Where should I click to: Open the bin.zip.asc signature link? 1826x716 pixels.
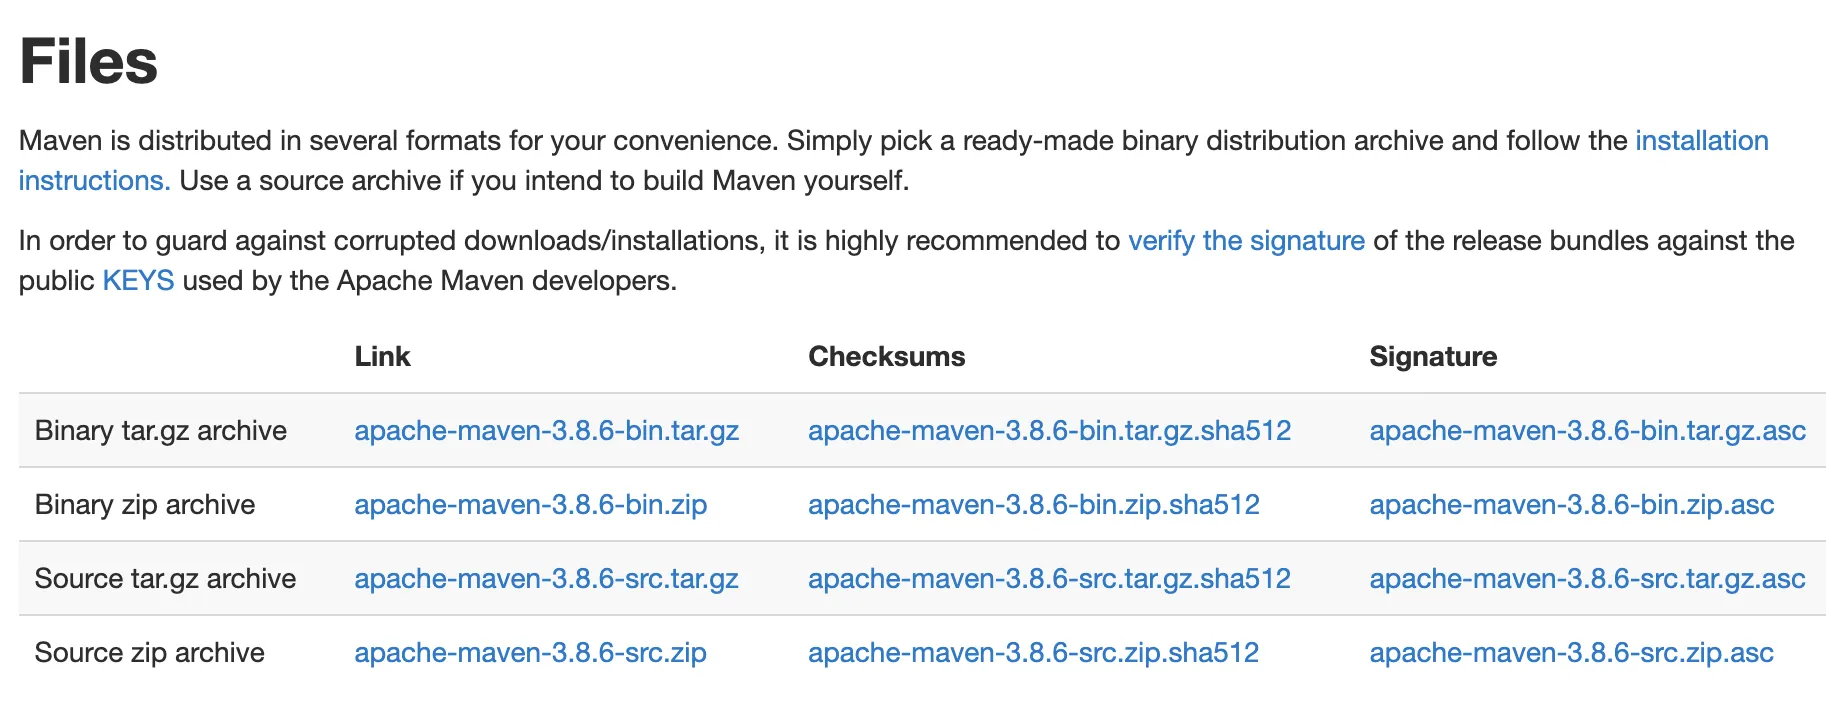[x=1571, y=505]
